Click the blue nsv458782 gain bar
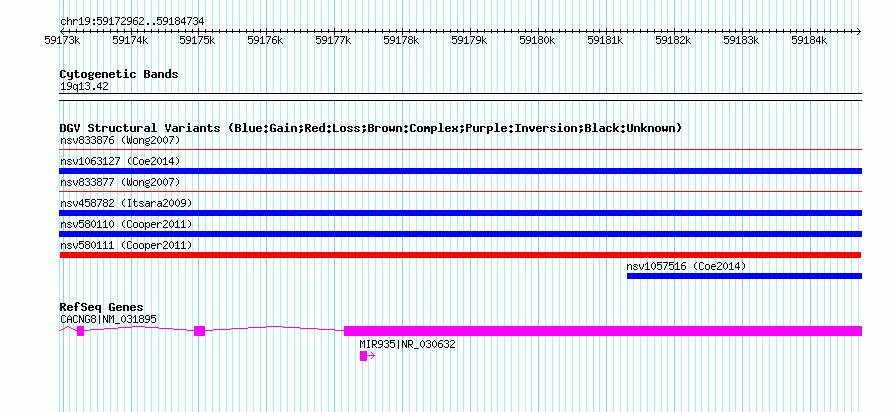 click(460, 213)
